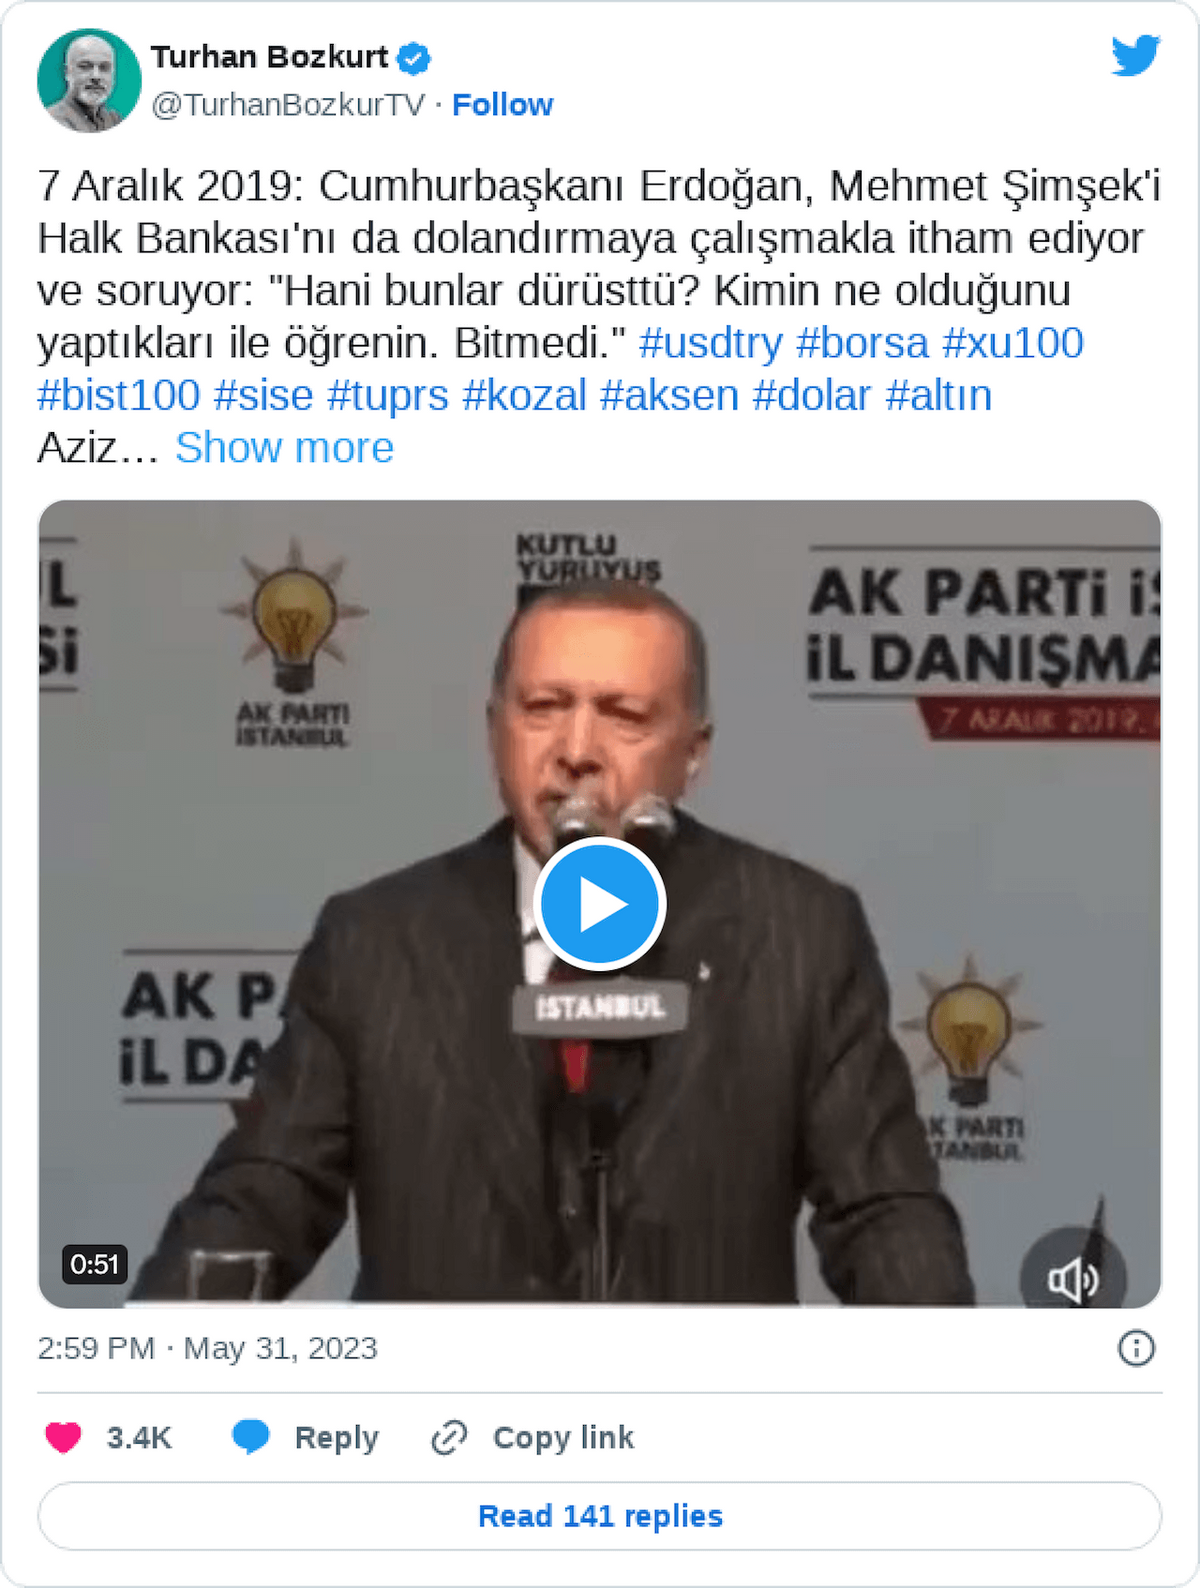This screenshot has width=1200, height=1588.
Task: Play the embedded video
Action: (599, 904)
